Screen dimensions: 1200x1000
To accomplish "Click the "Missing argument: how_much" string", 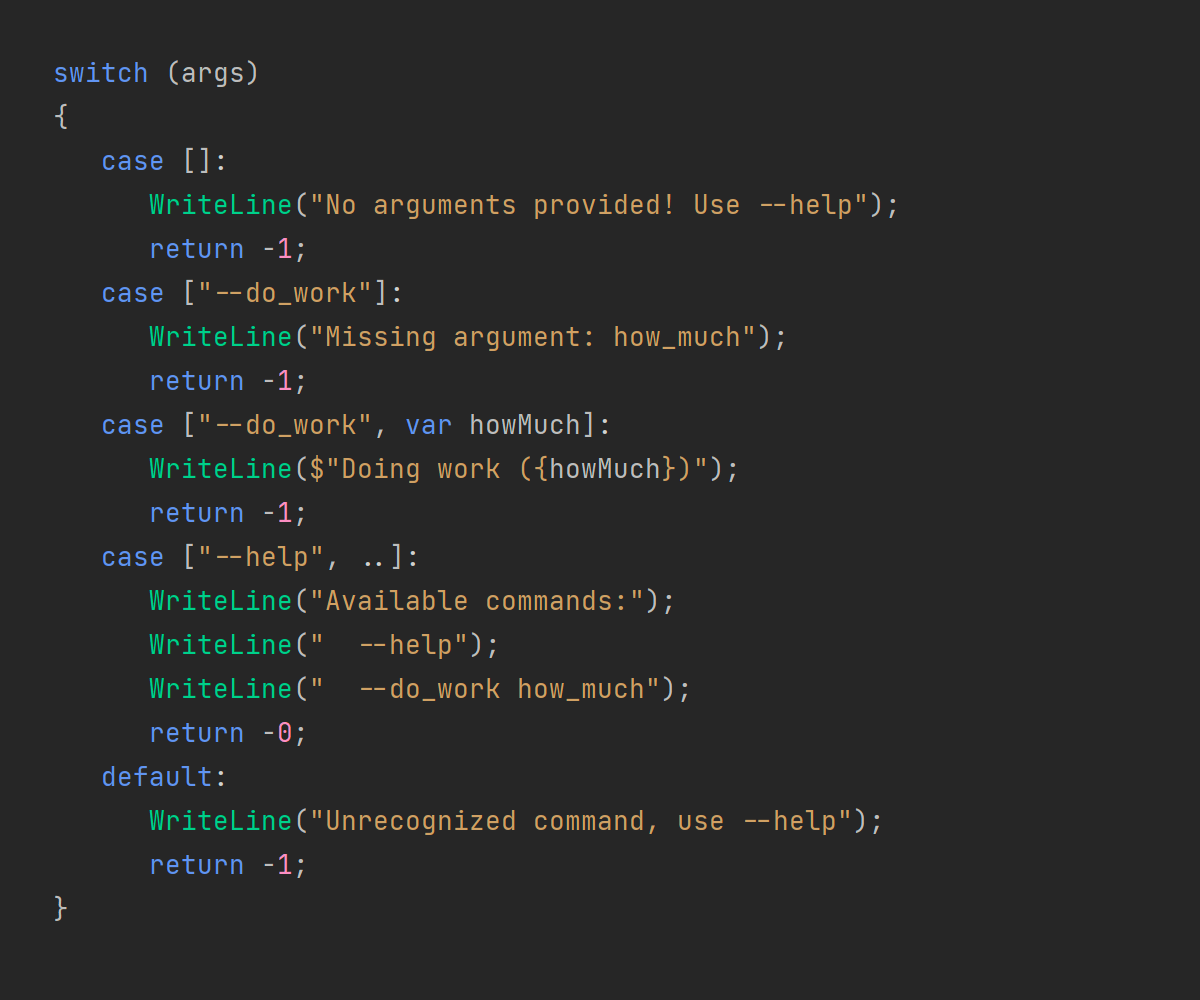I will tap(532, 337).
